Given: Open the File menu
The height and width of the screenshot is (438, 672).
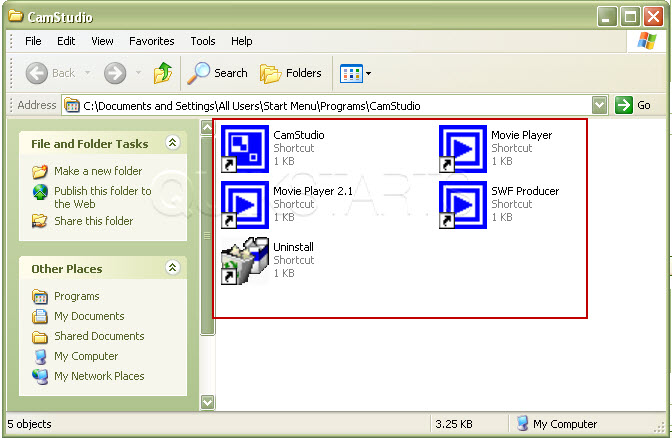Looking at the screenshot, I should 33,41.
